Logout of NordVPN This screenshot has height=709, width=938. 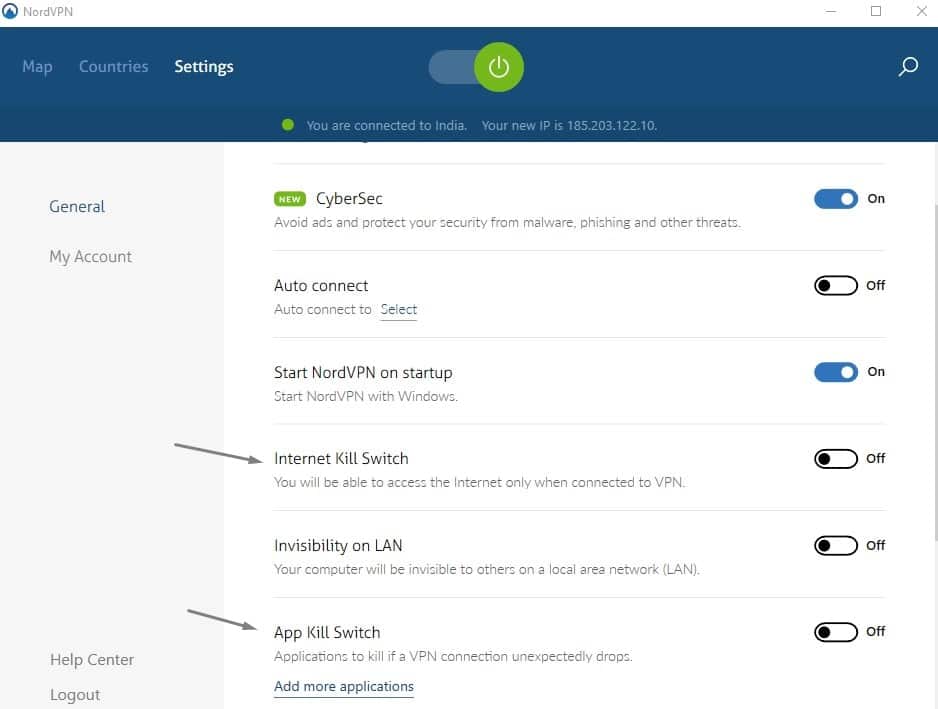click(x=75, y=694)
